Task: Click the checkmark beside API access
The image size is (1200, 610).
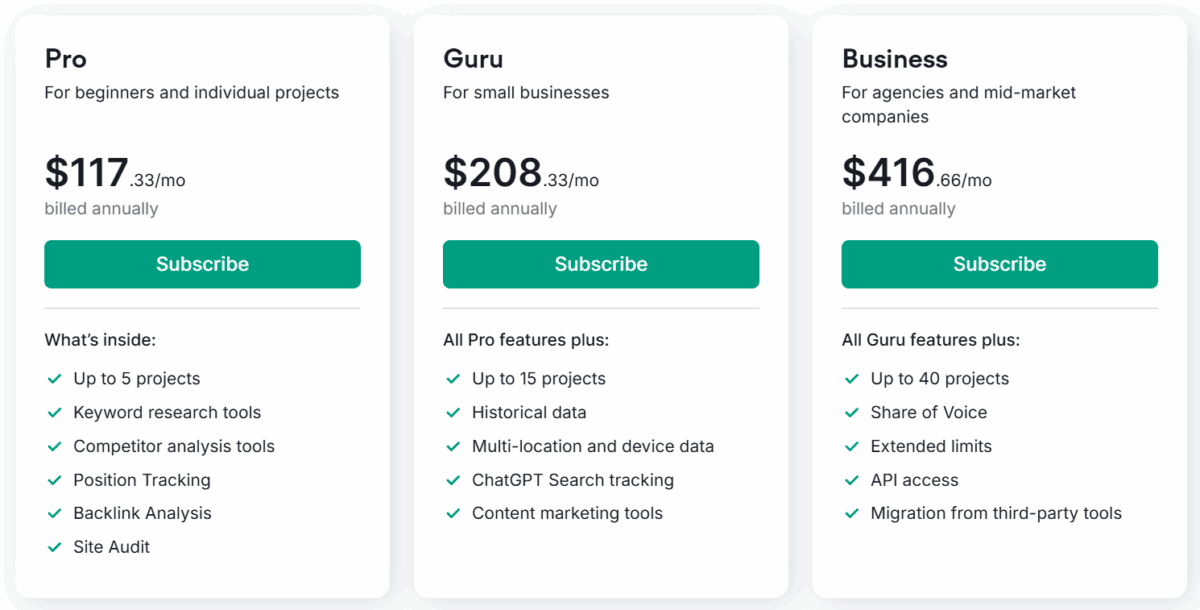Action: coord(852,480)
